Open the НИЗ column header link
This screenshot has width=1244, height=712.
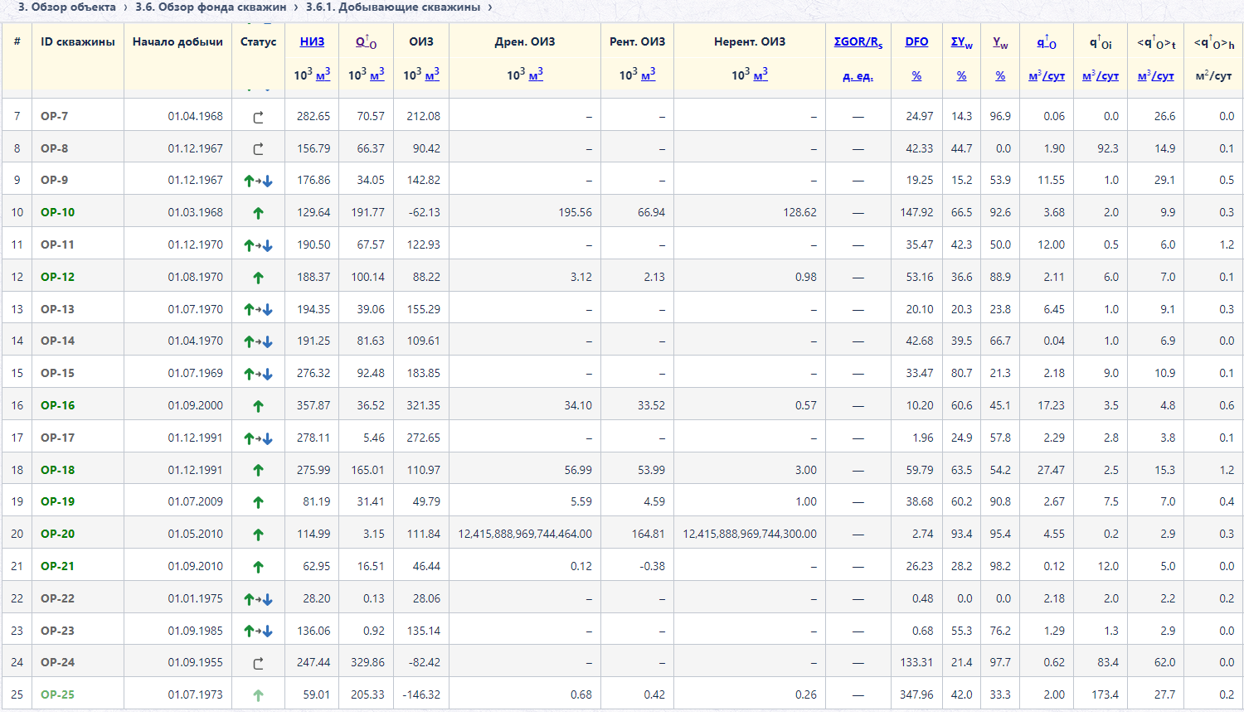(312, 42)
